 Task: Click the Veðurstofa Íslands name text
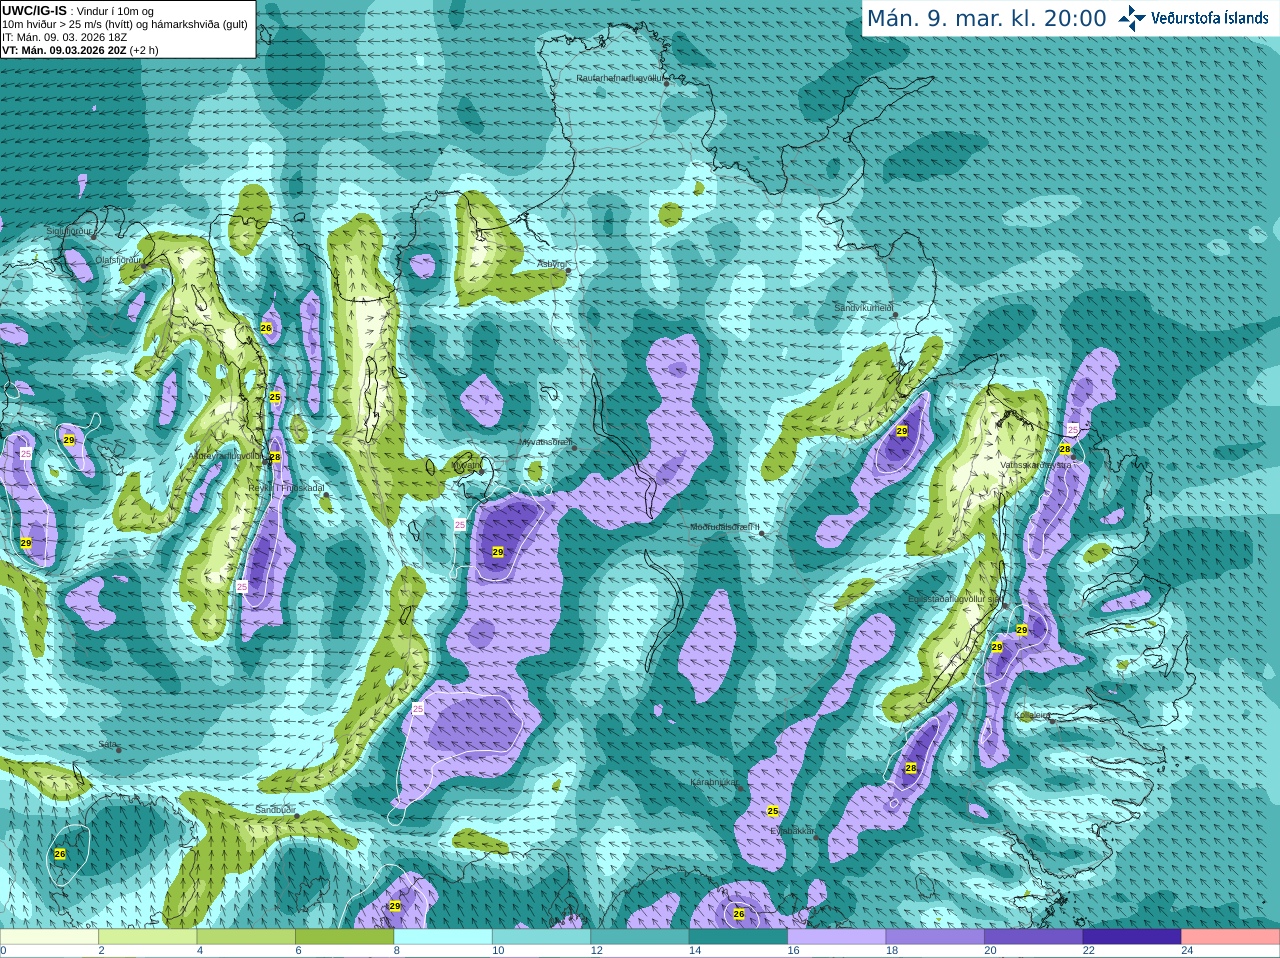(x=1210, y=18)
